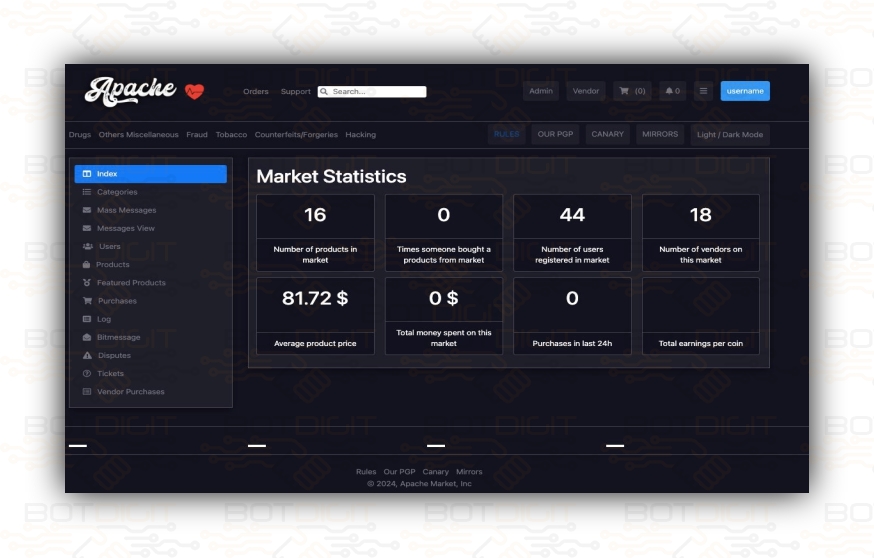
Task: Open the OUR PGP button
Action: [555, 134]
